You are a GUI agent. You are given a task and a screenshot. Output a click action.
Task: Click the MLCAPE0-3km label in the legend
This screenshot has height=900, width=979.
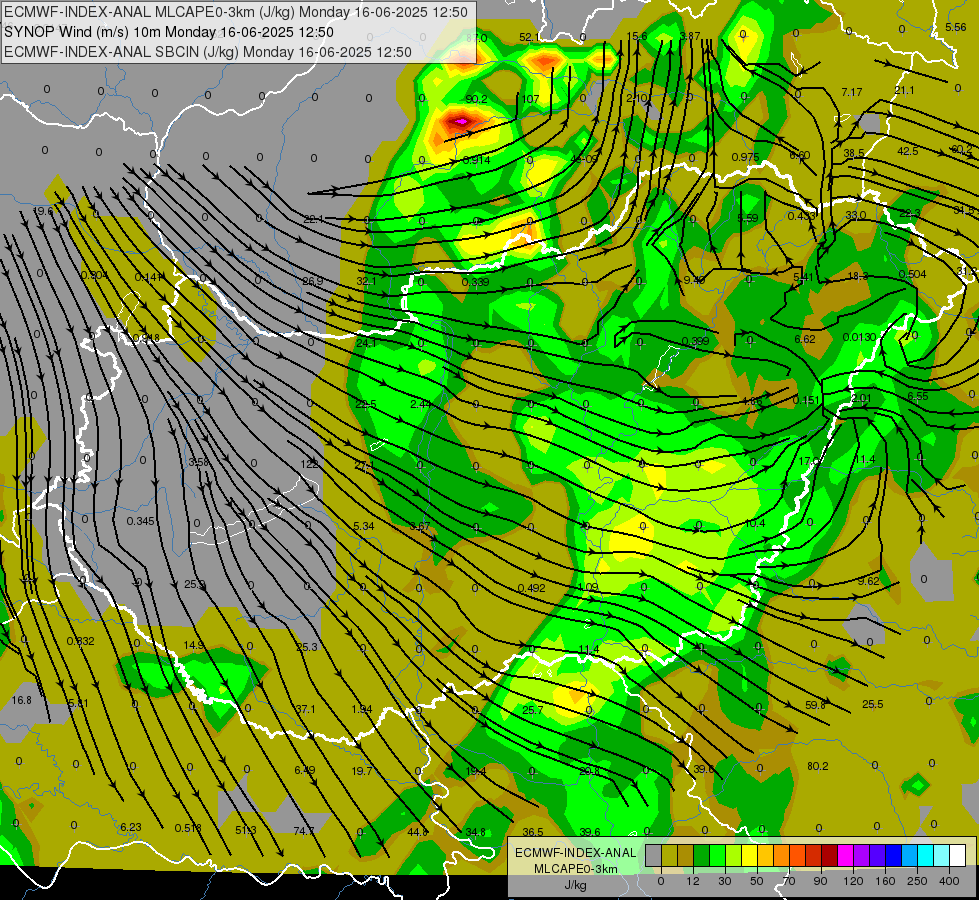coord(576,869)
